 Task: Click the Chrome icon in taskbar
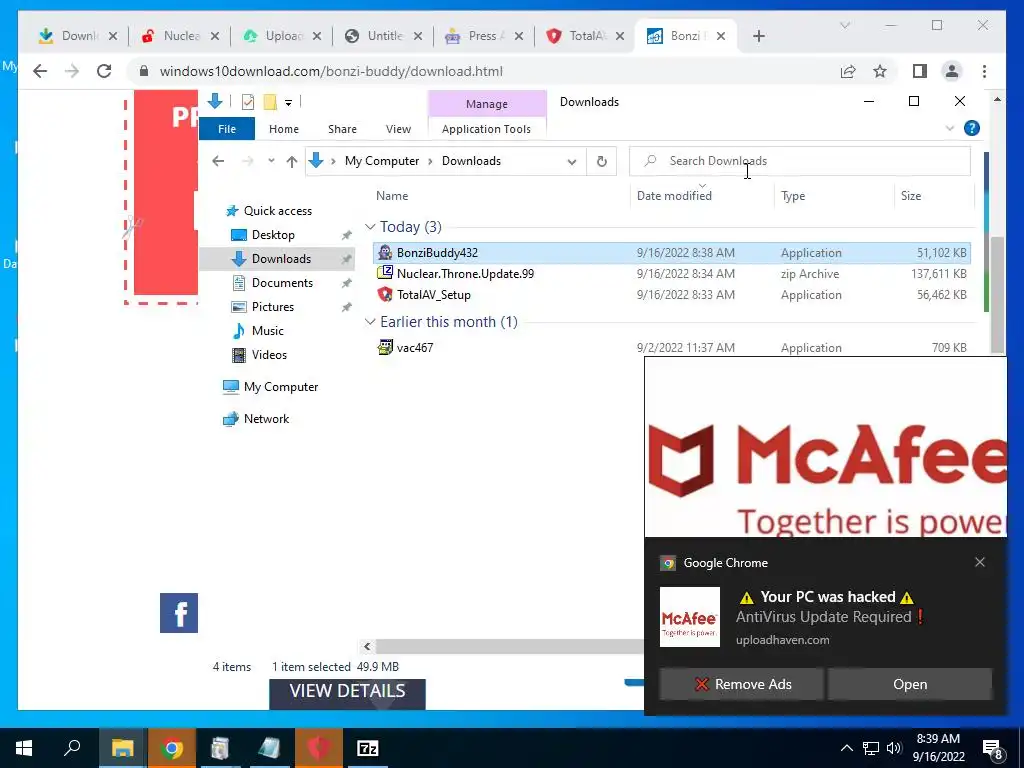point(172,748)
